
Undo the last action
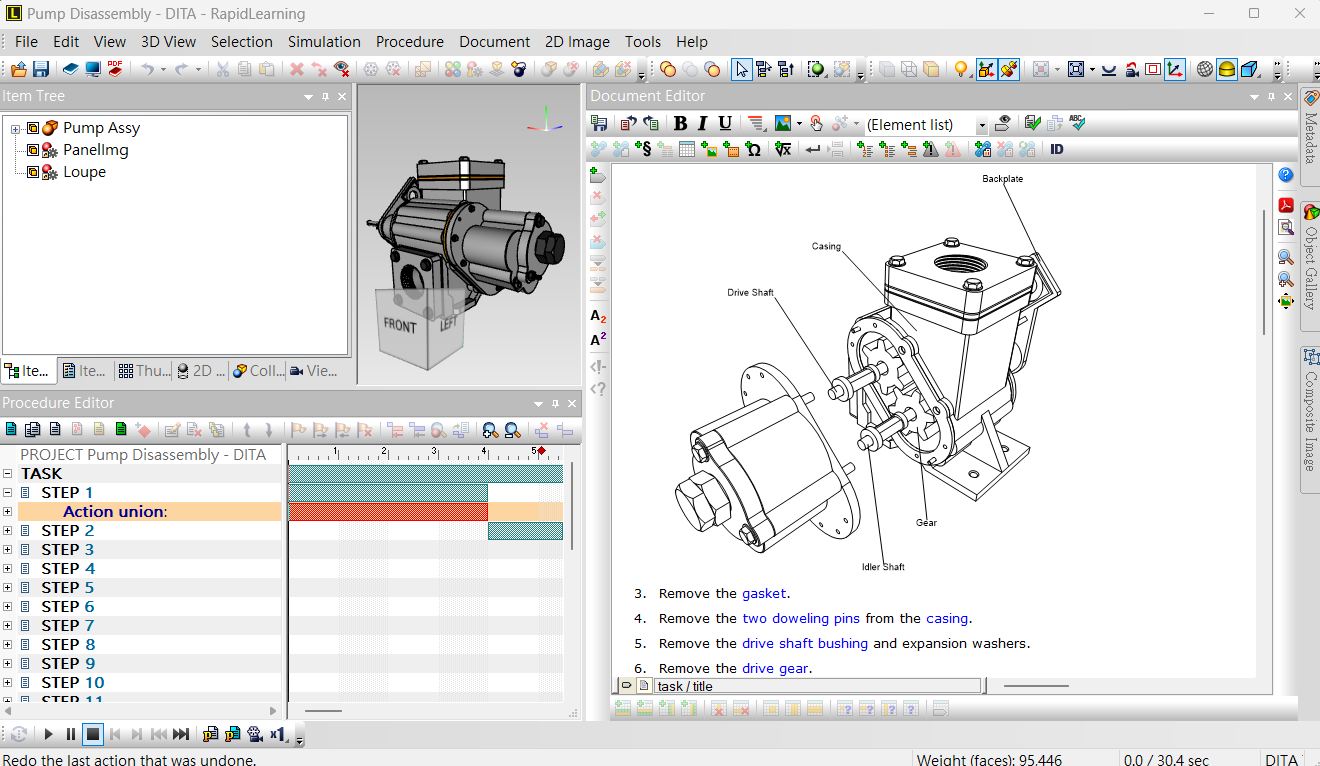[x=148, y=69]
